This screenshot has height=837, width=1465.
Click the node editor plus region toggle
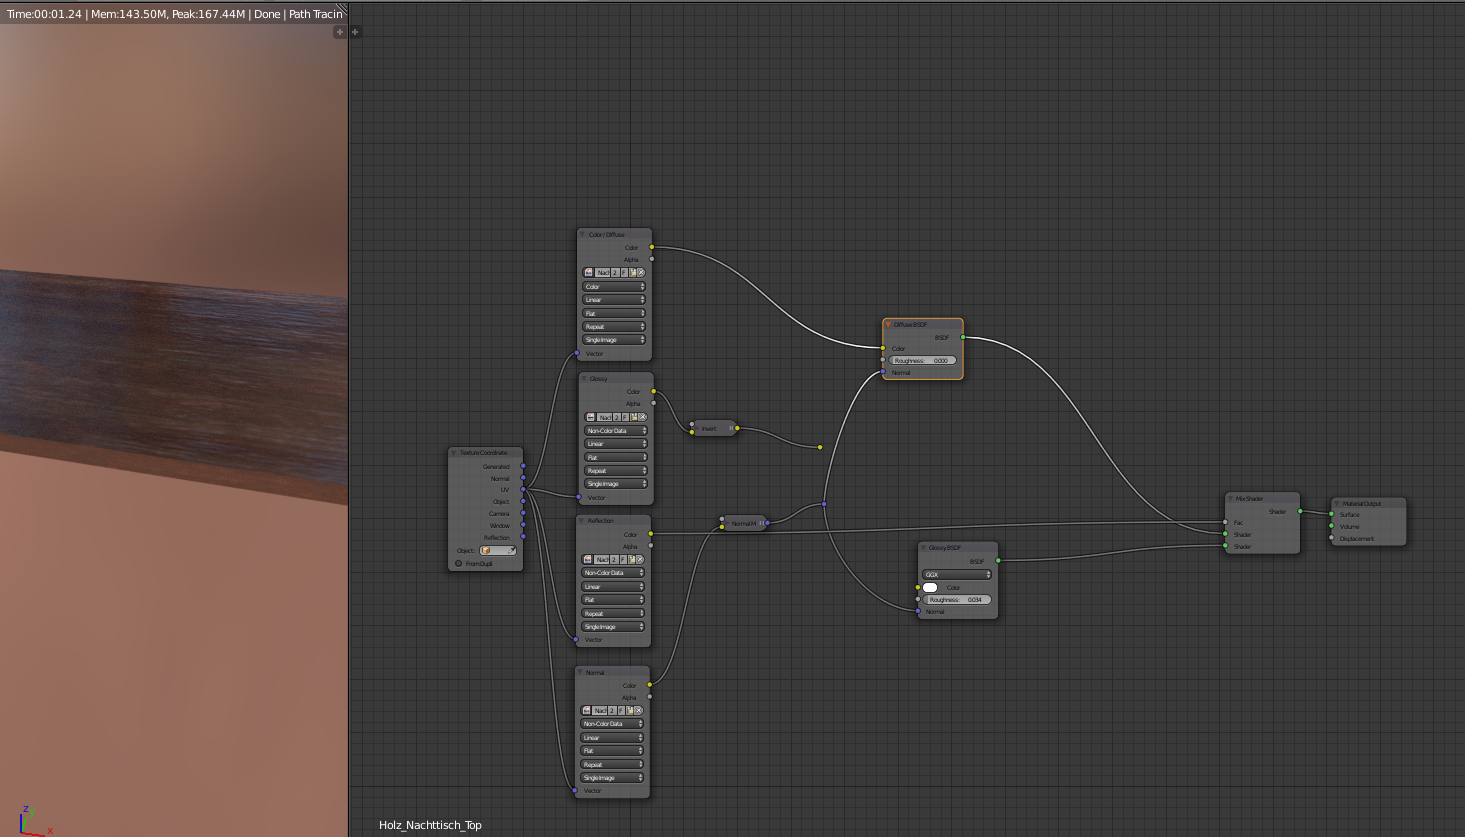355,31
